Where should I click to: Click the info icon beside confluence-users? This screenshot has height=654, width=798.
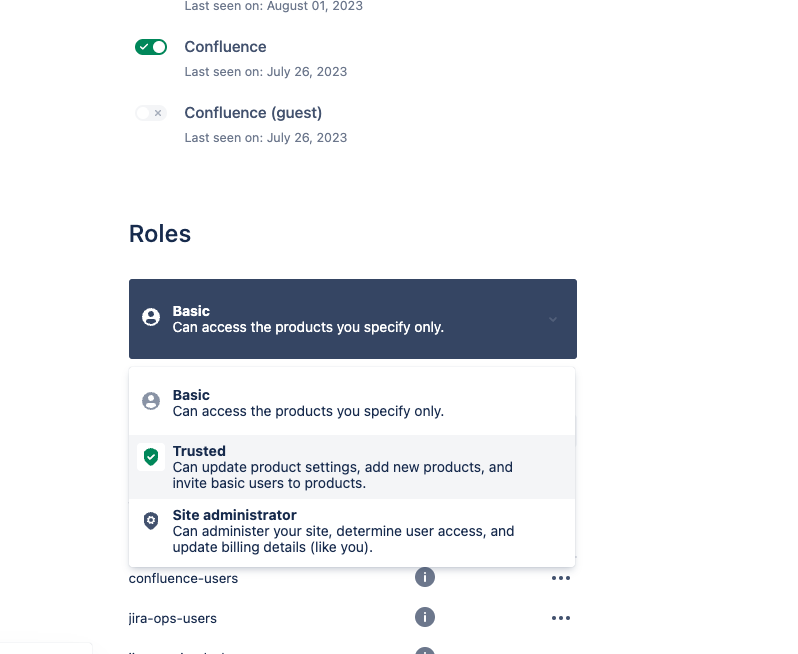tap(424, 577)
